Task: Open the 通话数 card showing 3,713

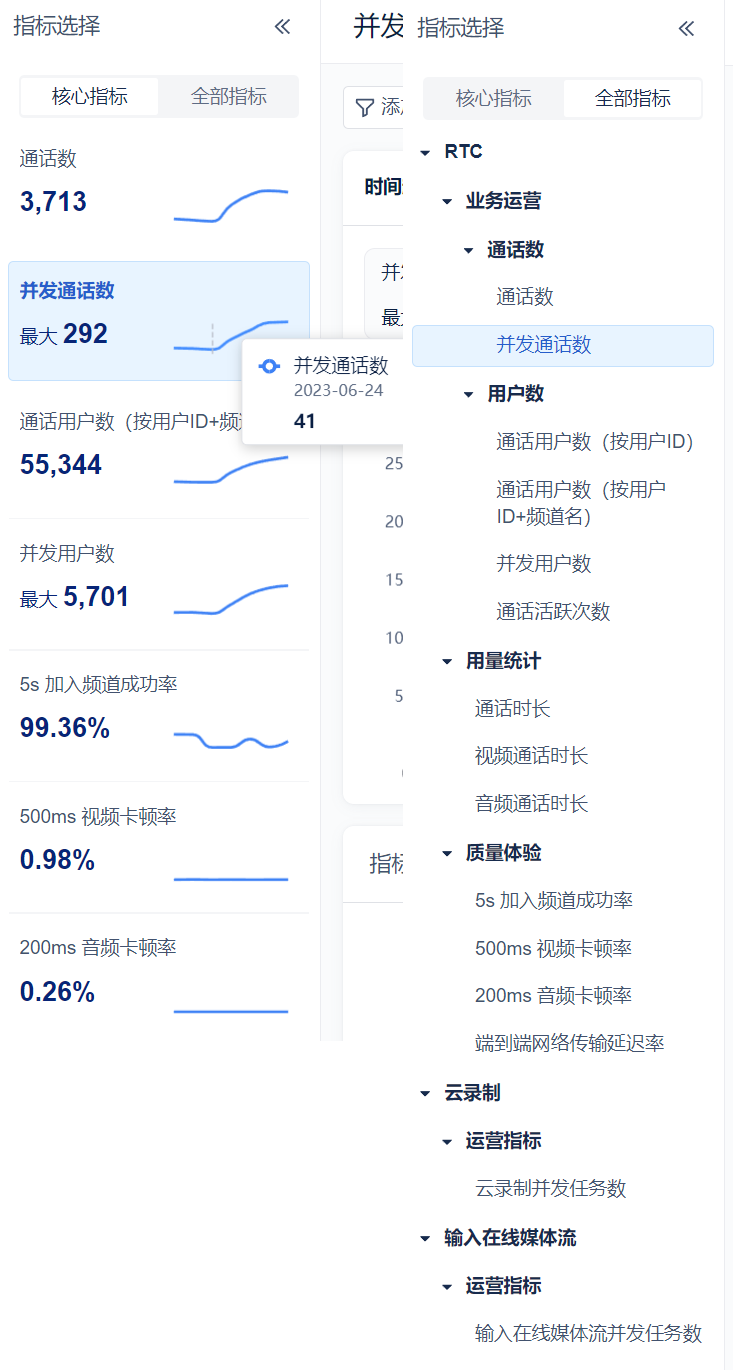Action: [x=159, y=190]
